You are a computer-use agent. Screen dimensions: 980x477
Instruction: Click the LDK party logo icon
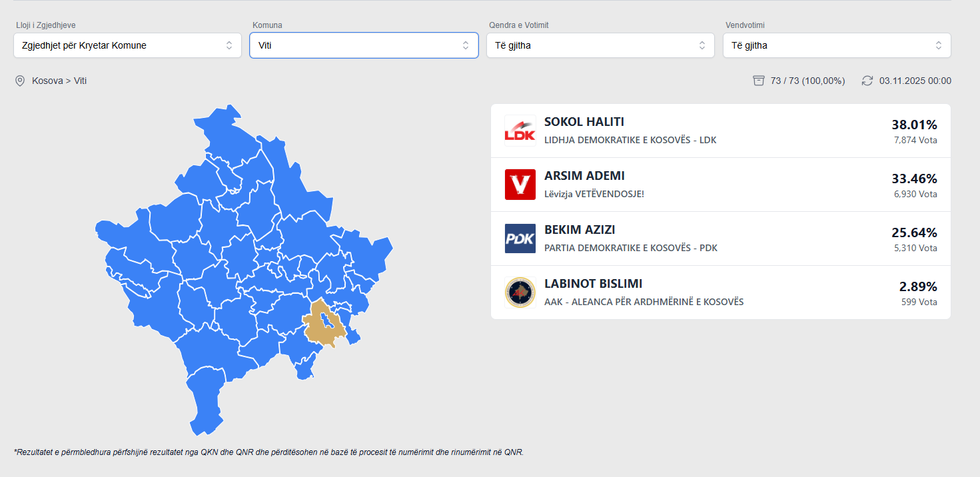[x=520, y=131]
